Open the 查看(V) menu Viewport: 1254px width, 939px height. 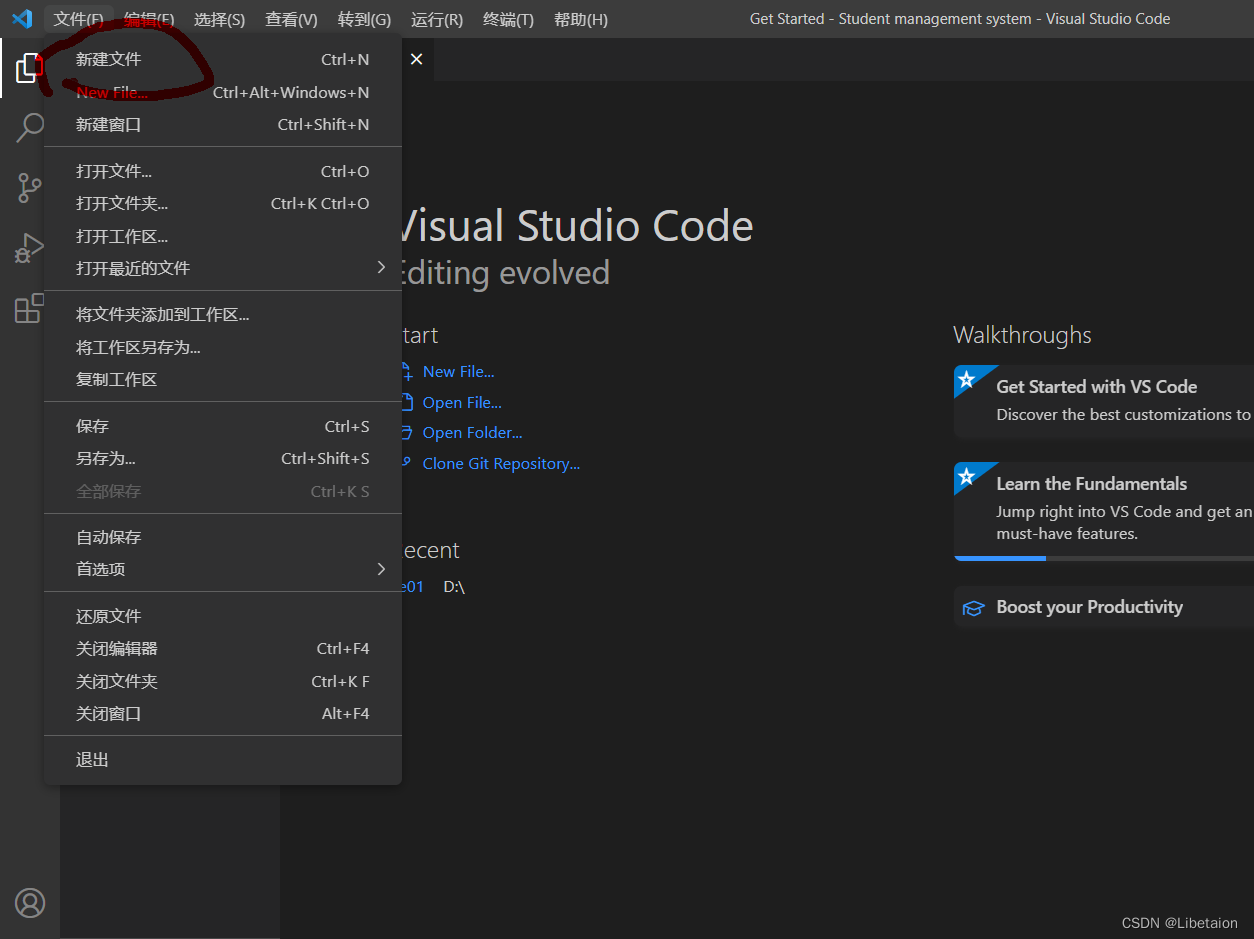[x=291, y=19]
